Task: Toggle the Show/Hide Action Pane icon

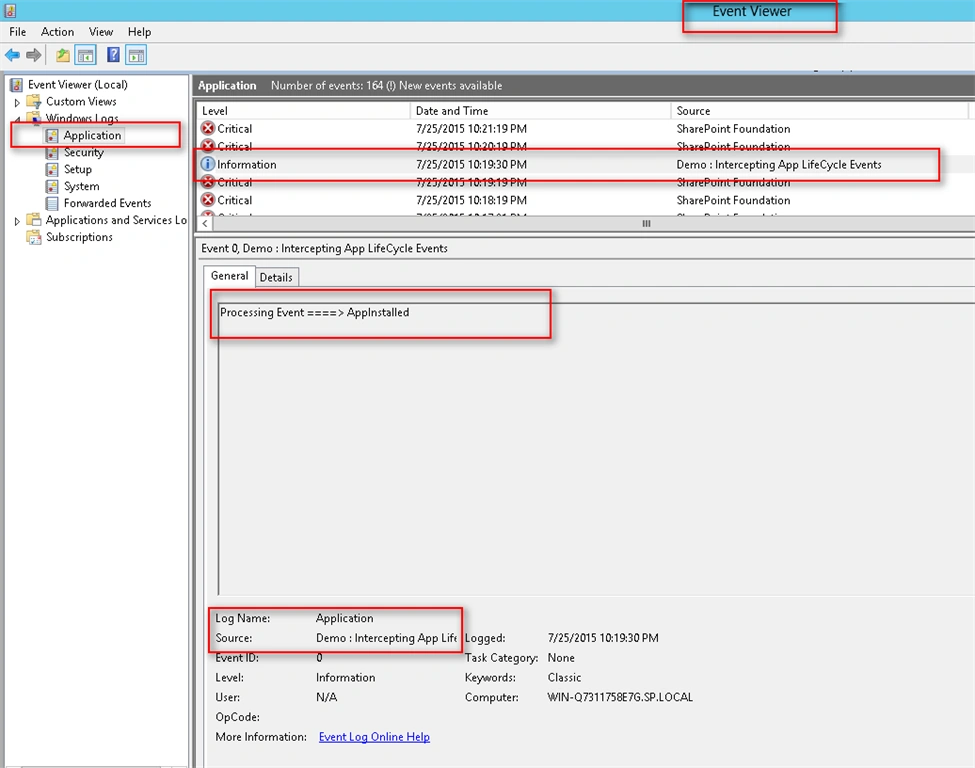Action: coord(136,55)
